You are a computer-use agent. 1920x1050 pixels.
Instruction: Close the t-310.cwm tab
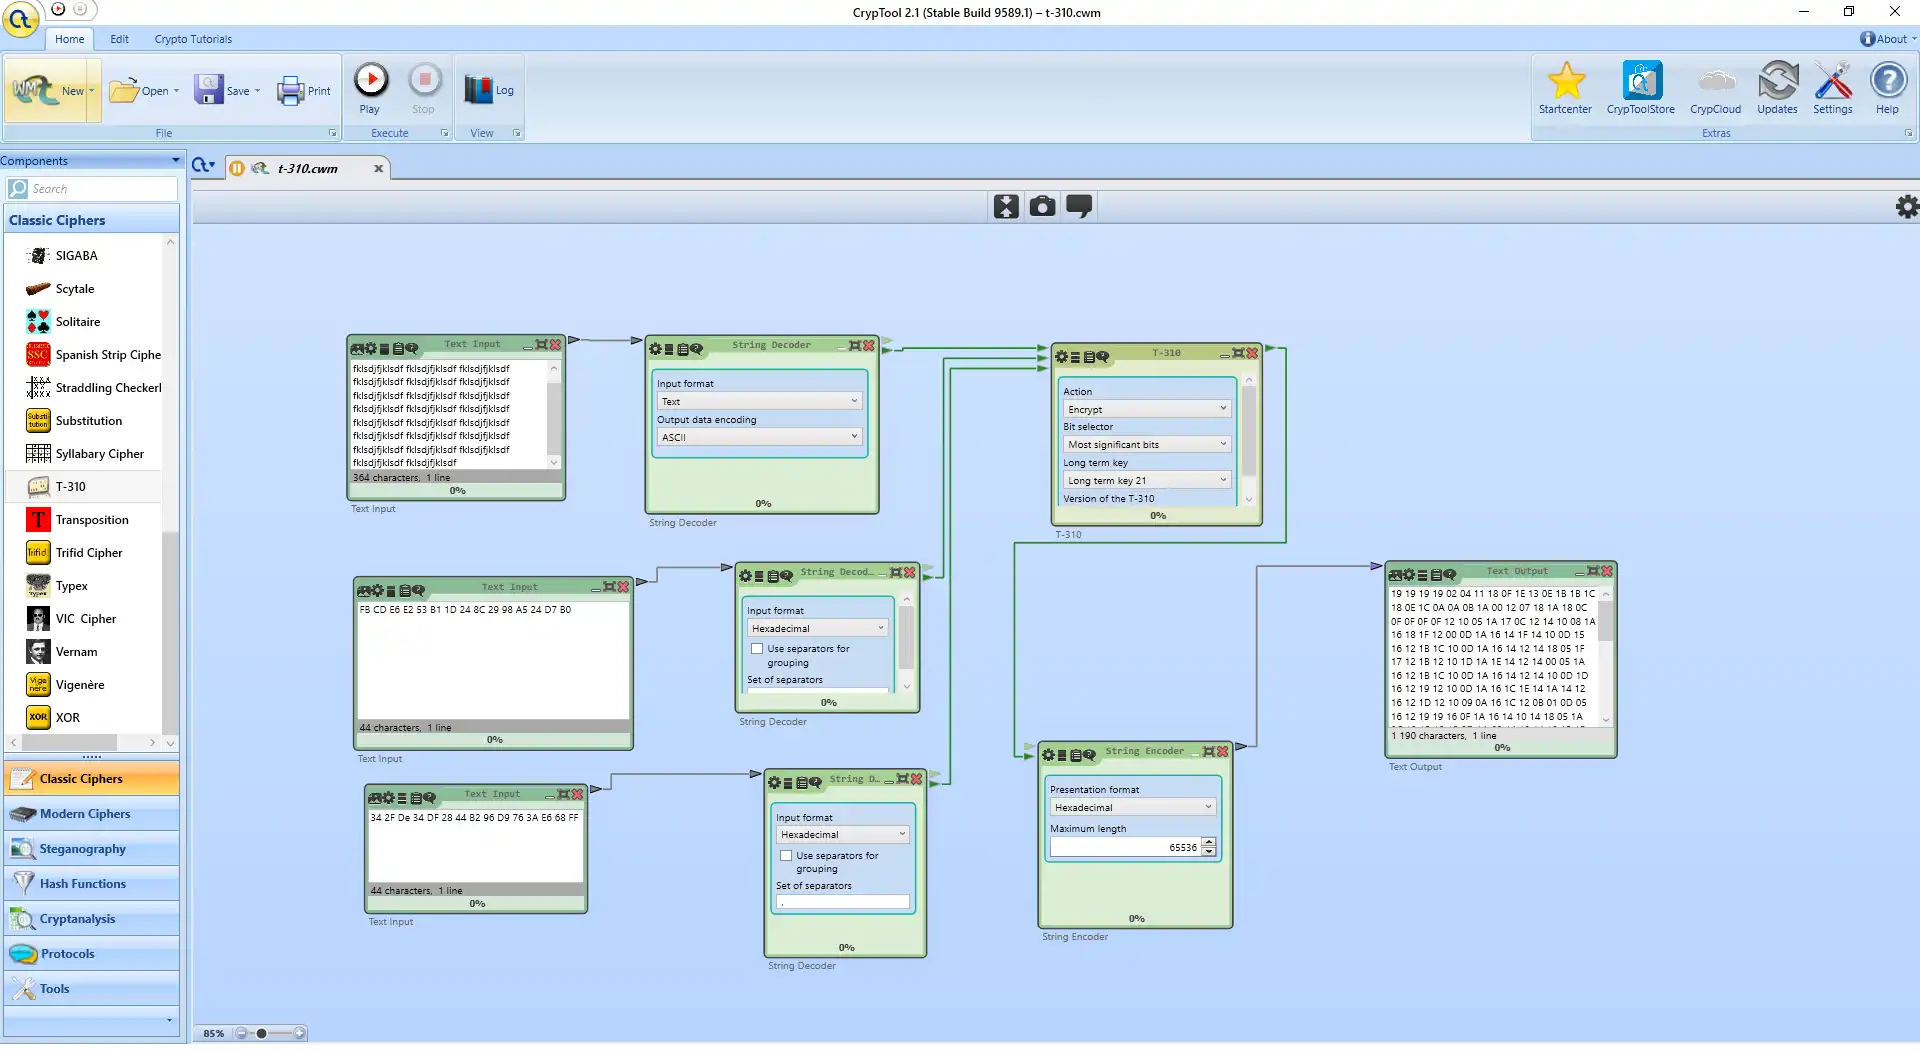pos(378,169)
